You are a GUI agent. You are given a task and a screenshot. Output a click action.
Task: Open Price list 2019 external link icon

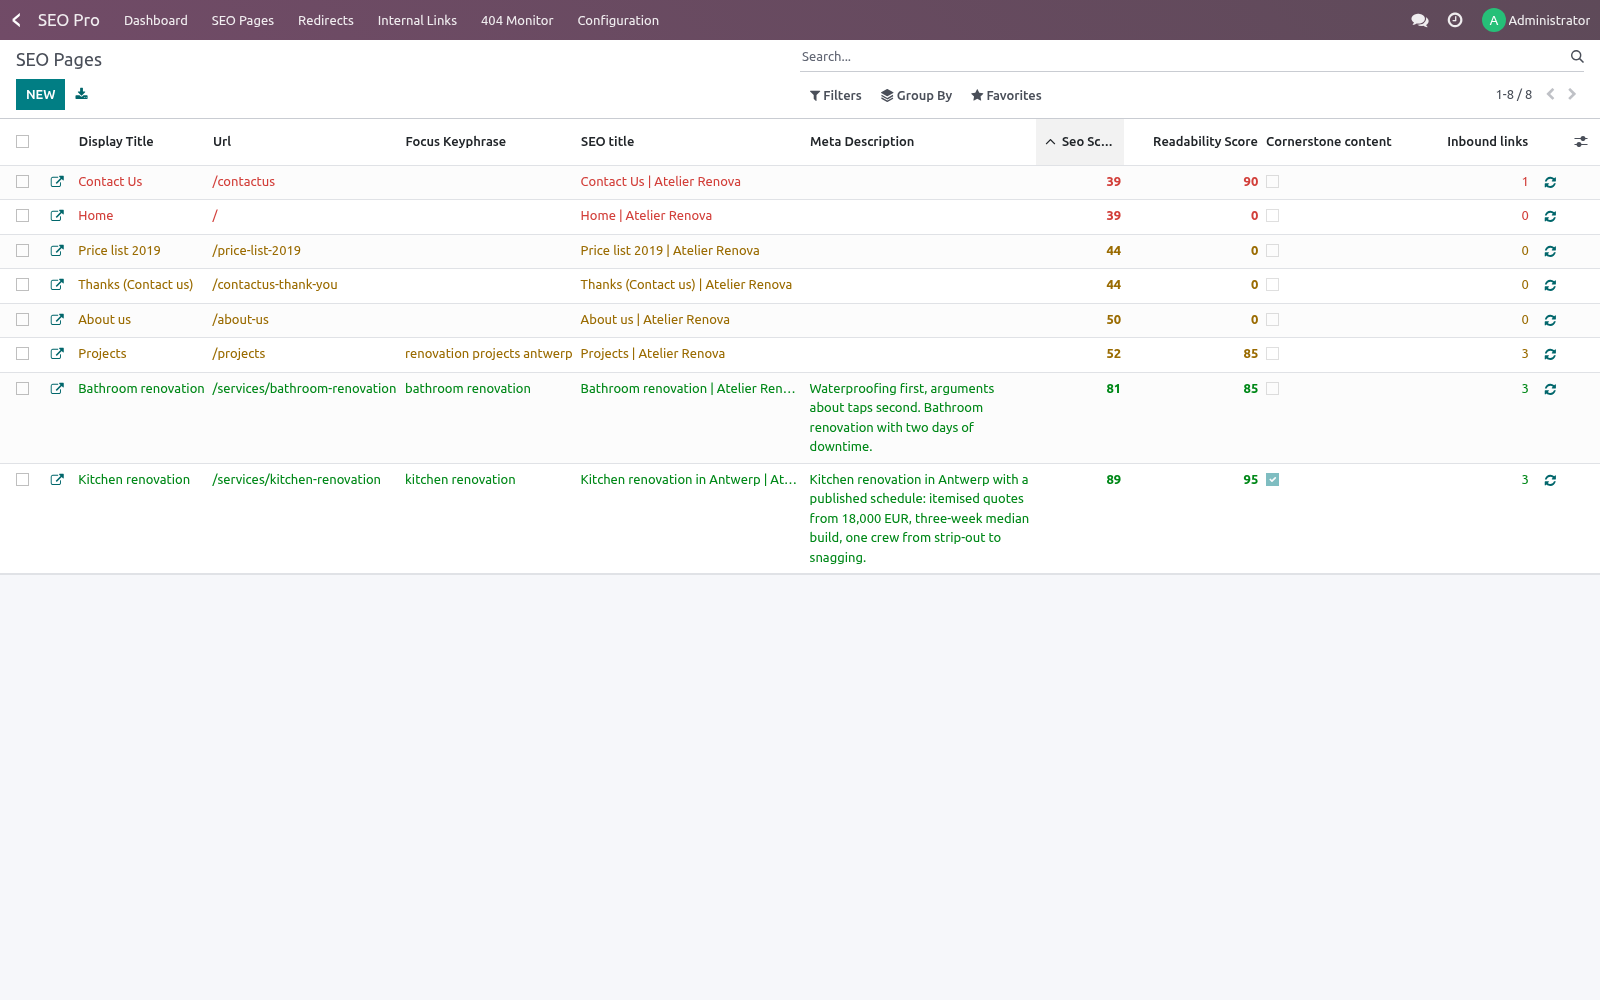pyautogui.click(x=57, y=251)
